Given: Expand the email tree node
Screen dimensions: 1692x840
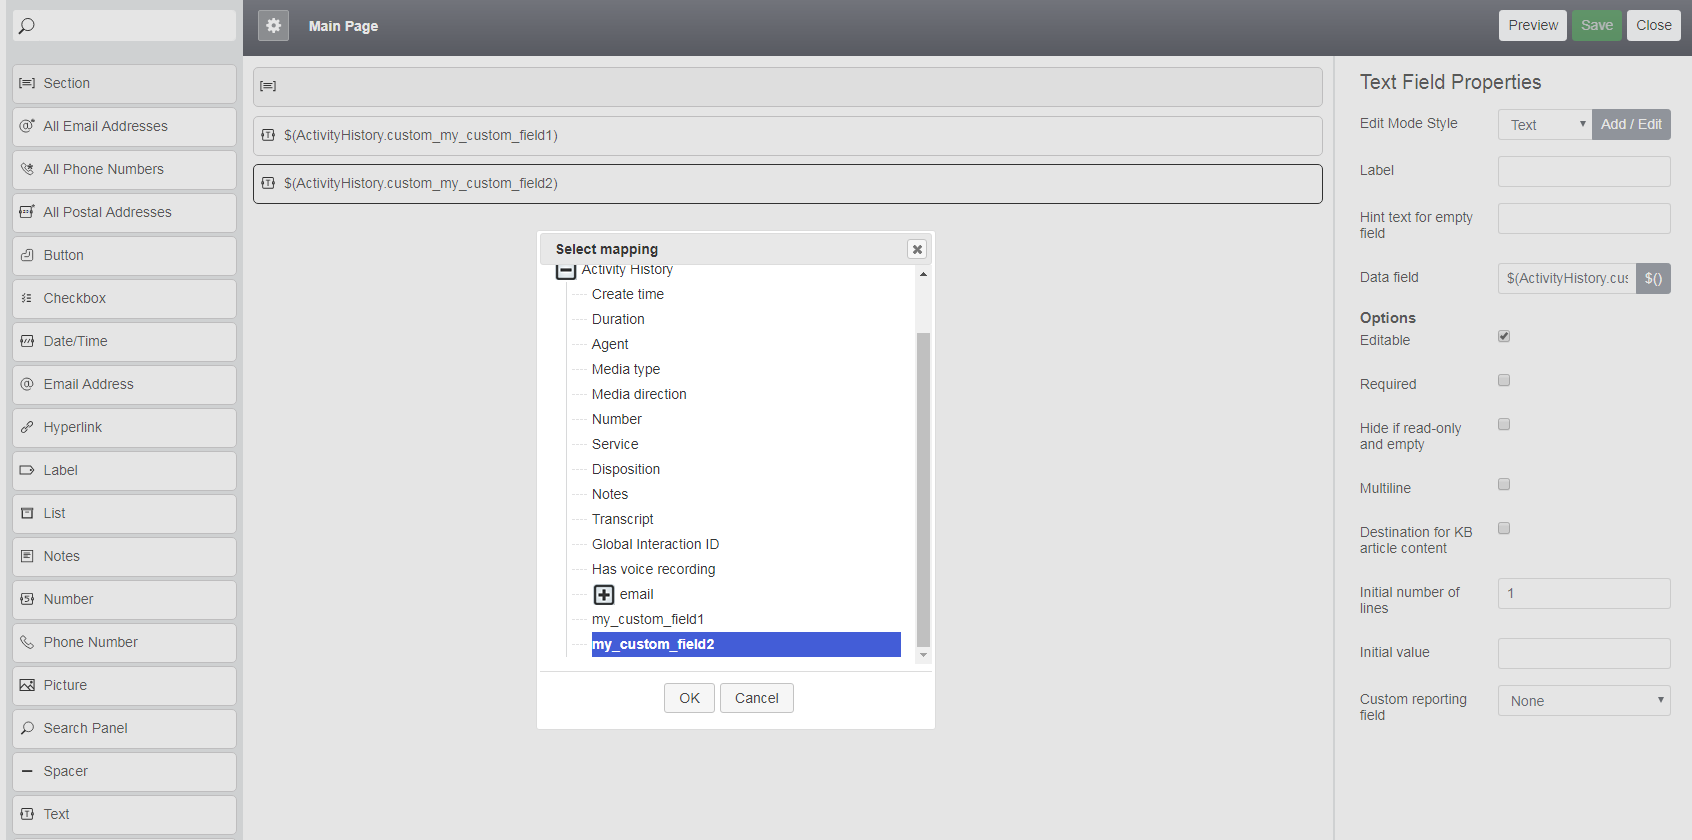Looking at the screenshot, I should click(x=604, y=595).
